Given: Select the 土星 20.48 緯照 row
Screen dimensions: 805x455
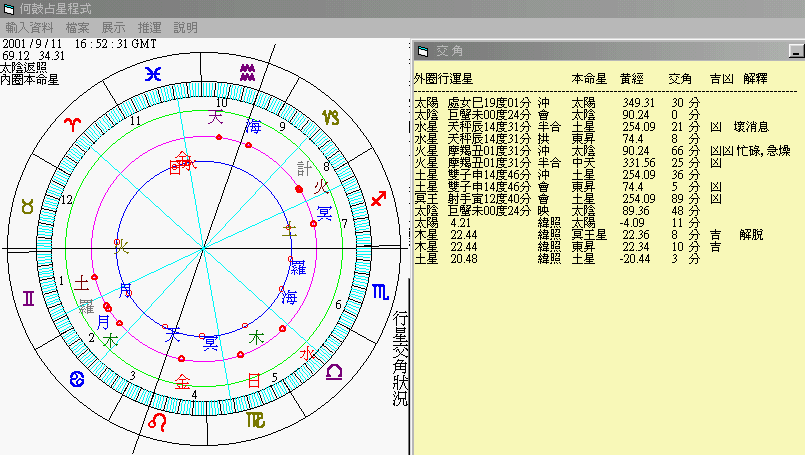Looking at the screenshot, I should (x=557, y=259).
